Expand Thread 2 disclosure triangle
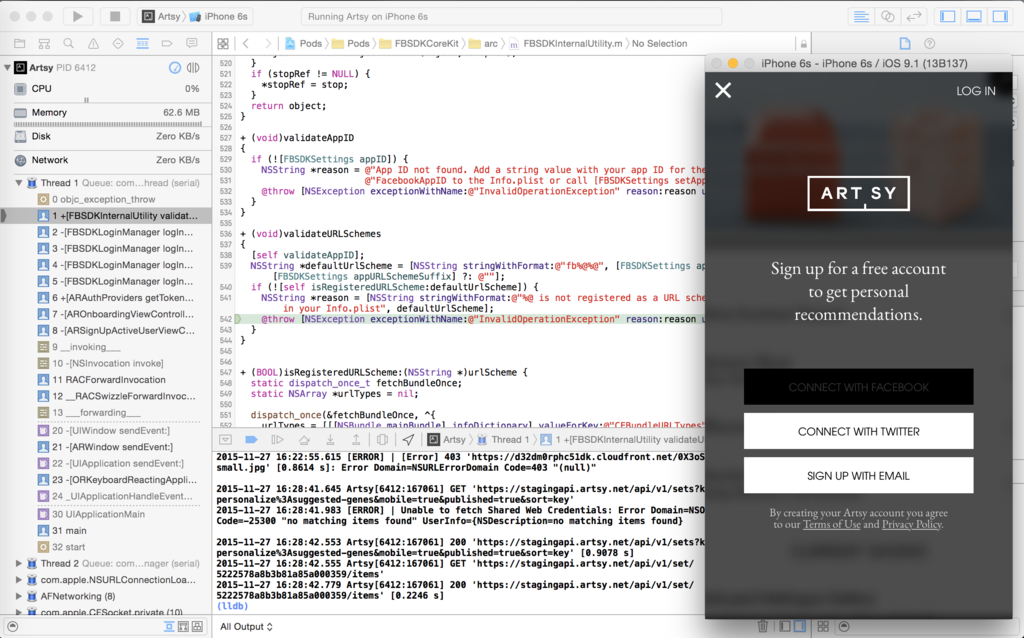This screenshot has height=638, width=1024. pyautogui.click(x=19, y=563)
